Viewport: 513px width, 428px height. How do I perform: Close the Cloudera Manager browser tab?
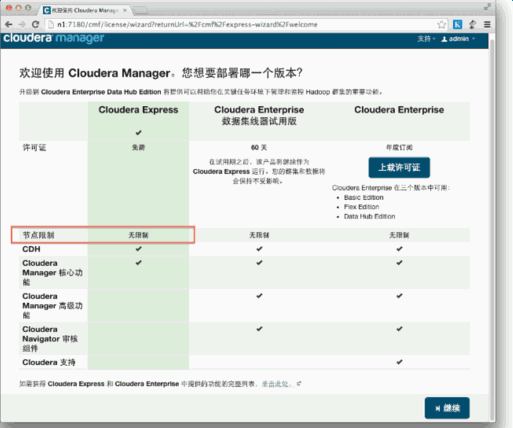[125, 10]
